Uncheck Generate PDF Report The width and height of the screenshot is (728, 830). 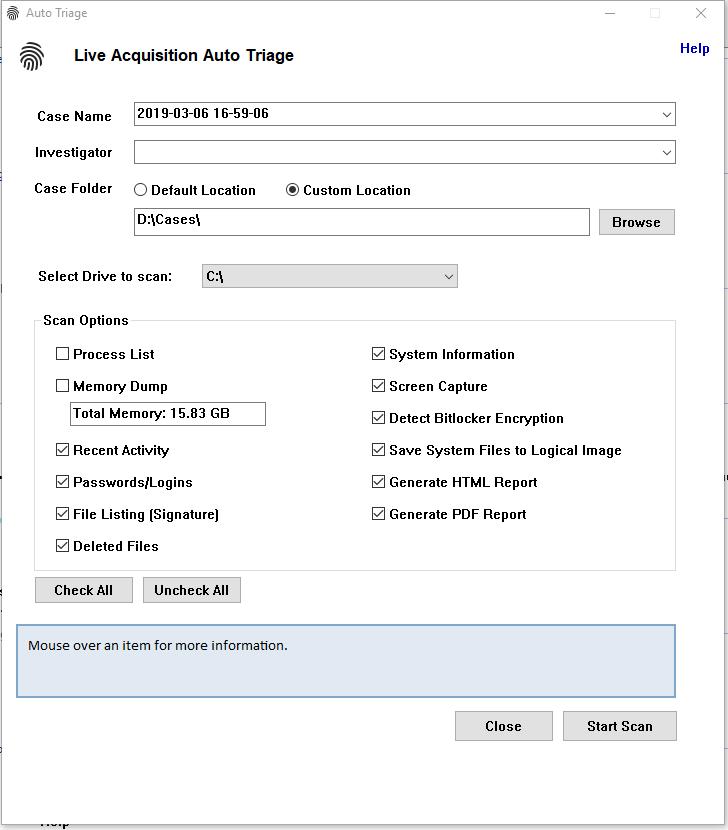tap(379, 514)
